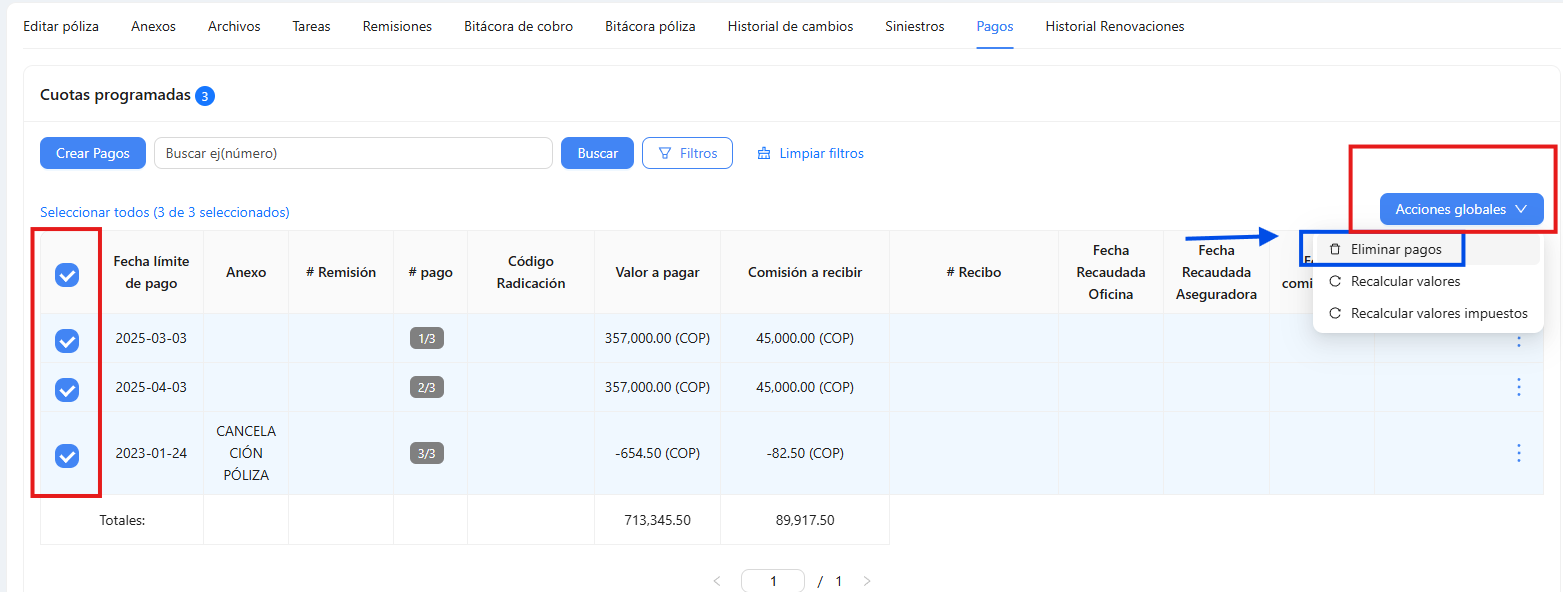The width and height of the screenshot is (1563, 592).
Task: Click the Comisión a recibir column header
Action: (x=805, y=272)
